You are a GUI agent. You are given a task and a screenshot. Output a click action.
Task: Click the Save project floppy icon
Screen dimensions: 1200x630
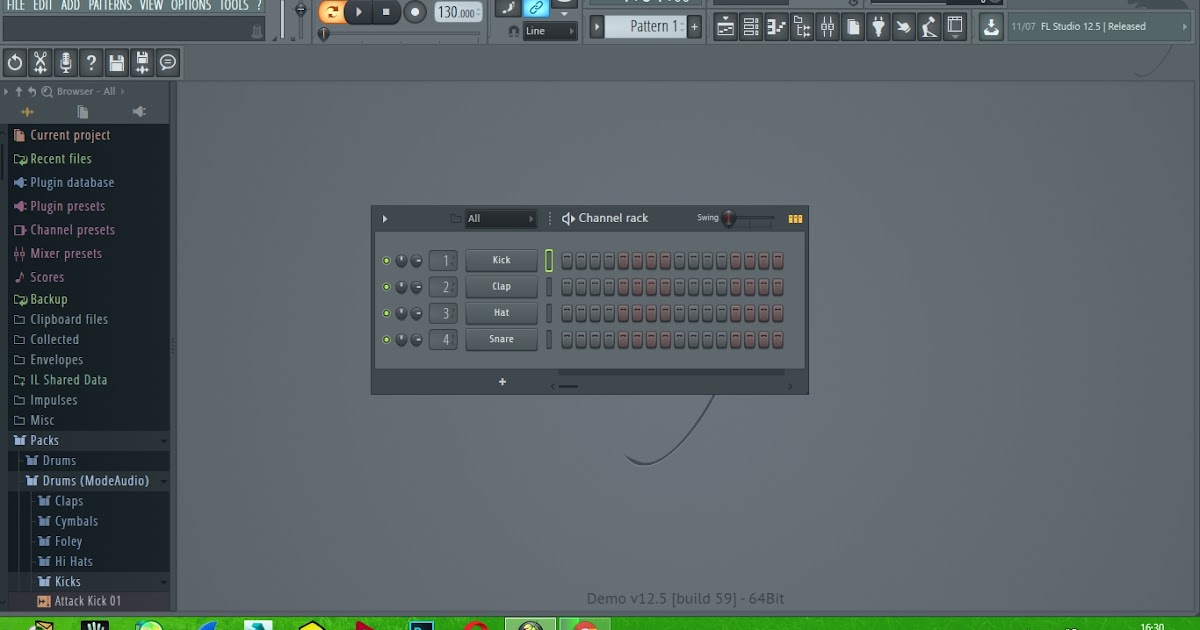click(117, 63)
